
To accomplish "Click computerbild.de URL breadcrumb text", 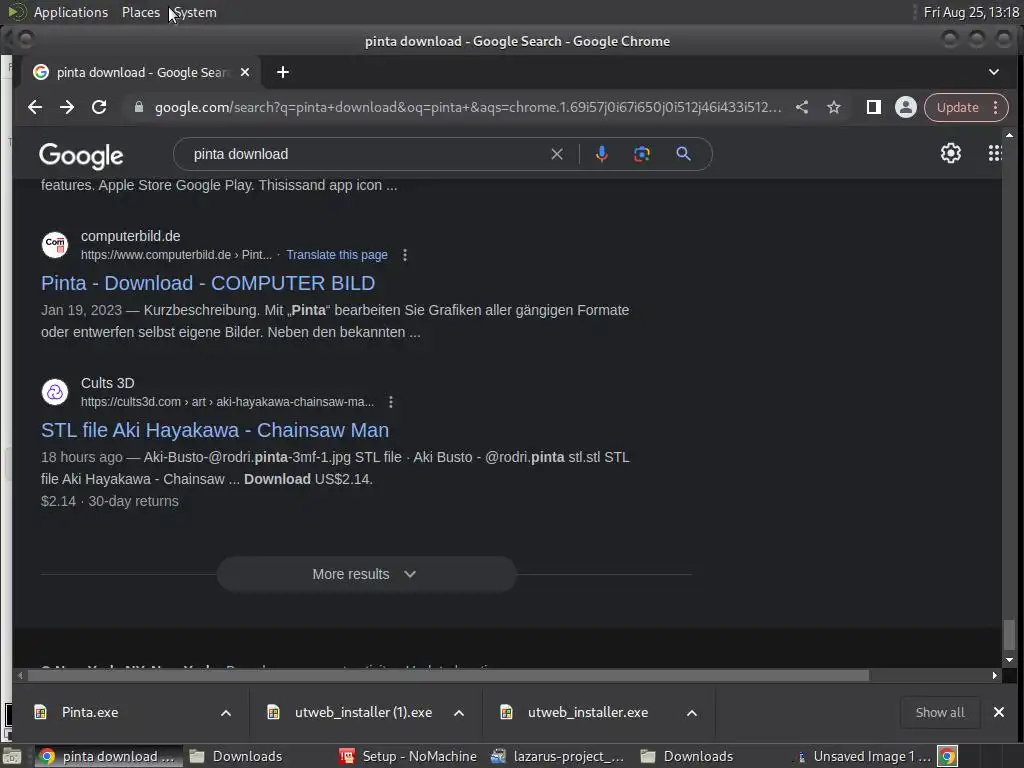I will coord(176,255).
